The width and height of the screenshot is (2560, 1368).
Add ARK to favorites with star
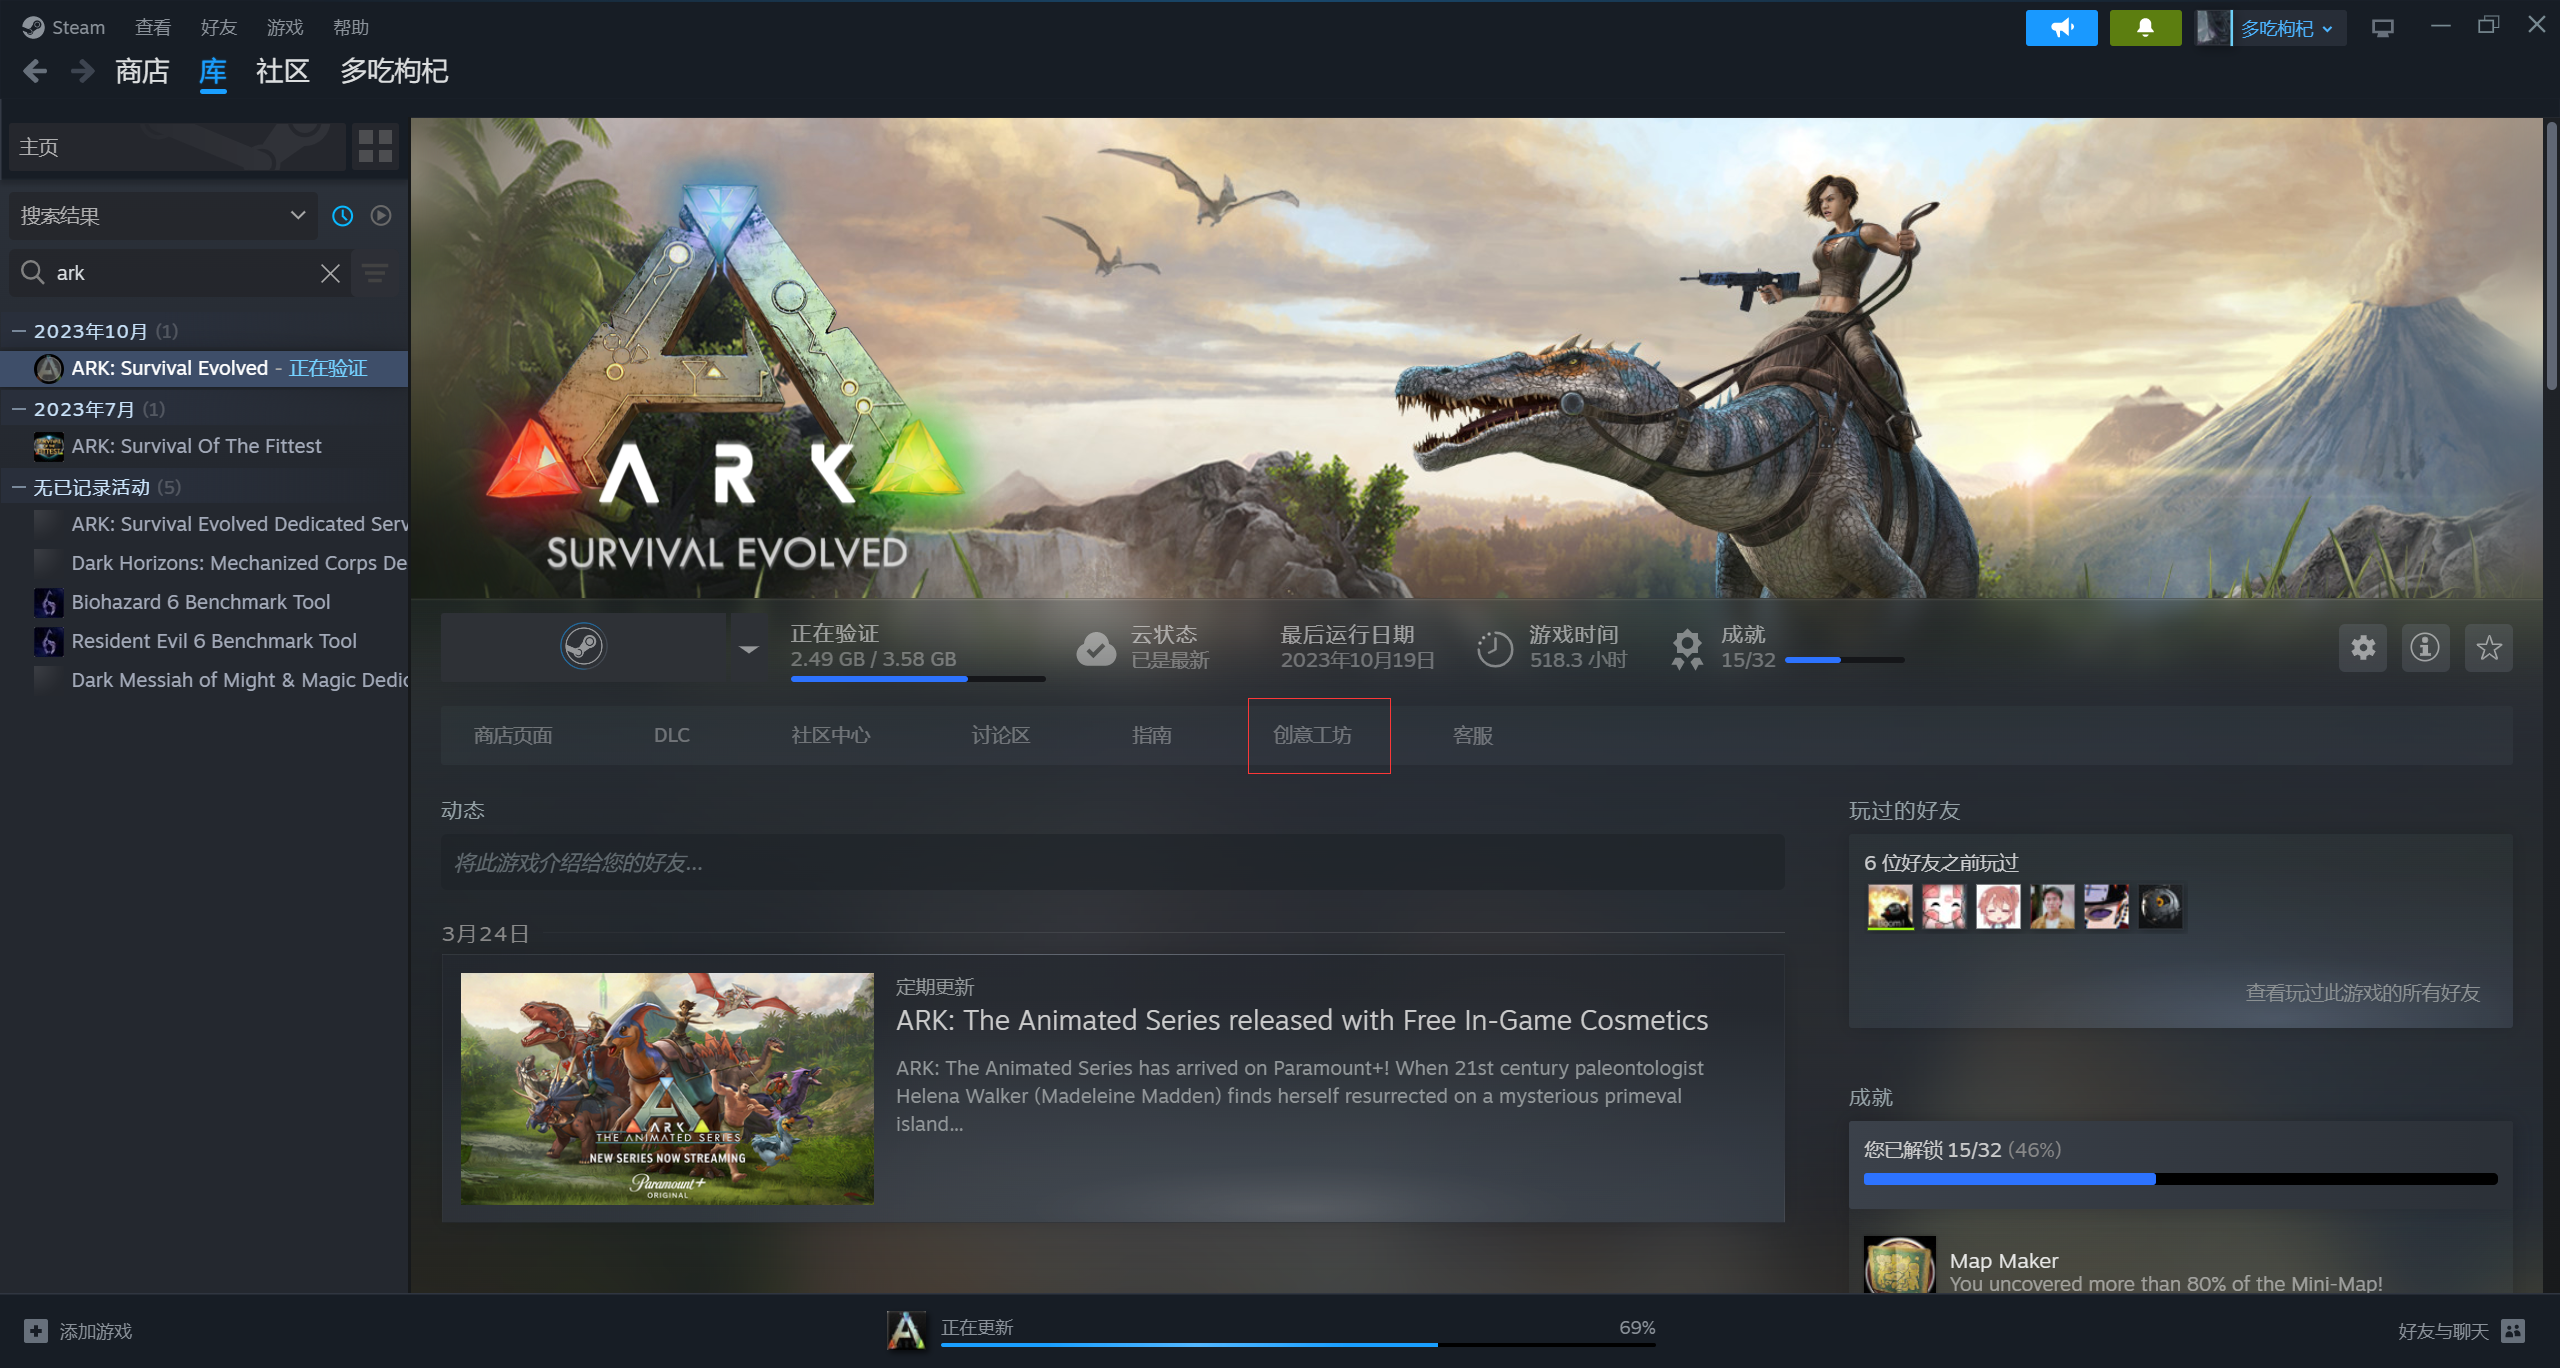2489,648
